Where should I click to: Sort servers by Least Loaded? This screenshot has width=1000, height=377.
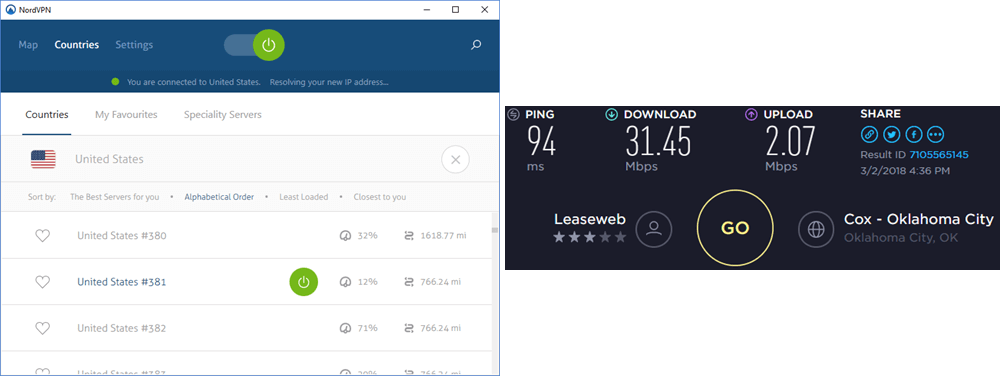point(304,197)
